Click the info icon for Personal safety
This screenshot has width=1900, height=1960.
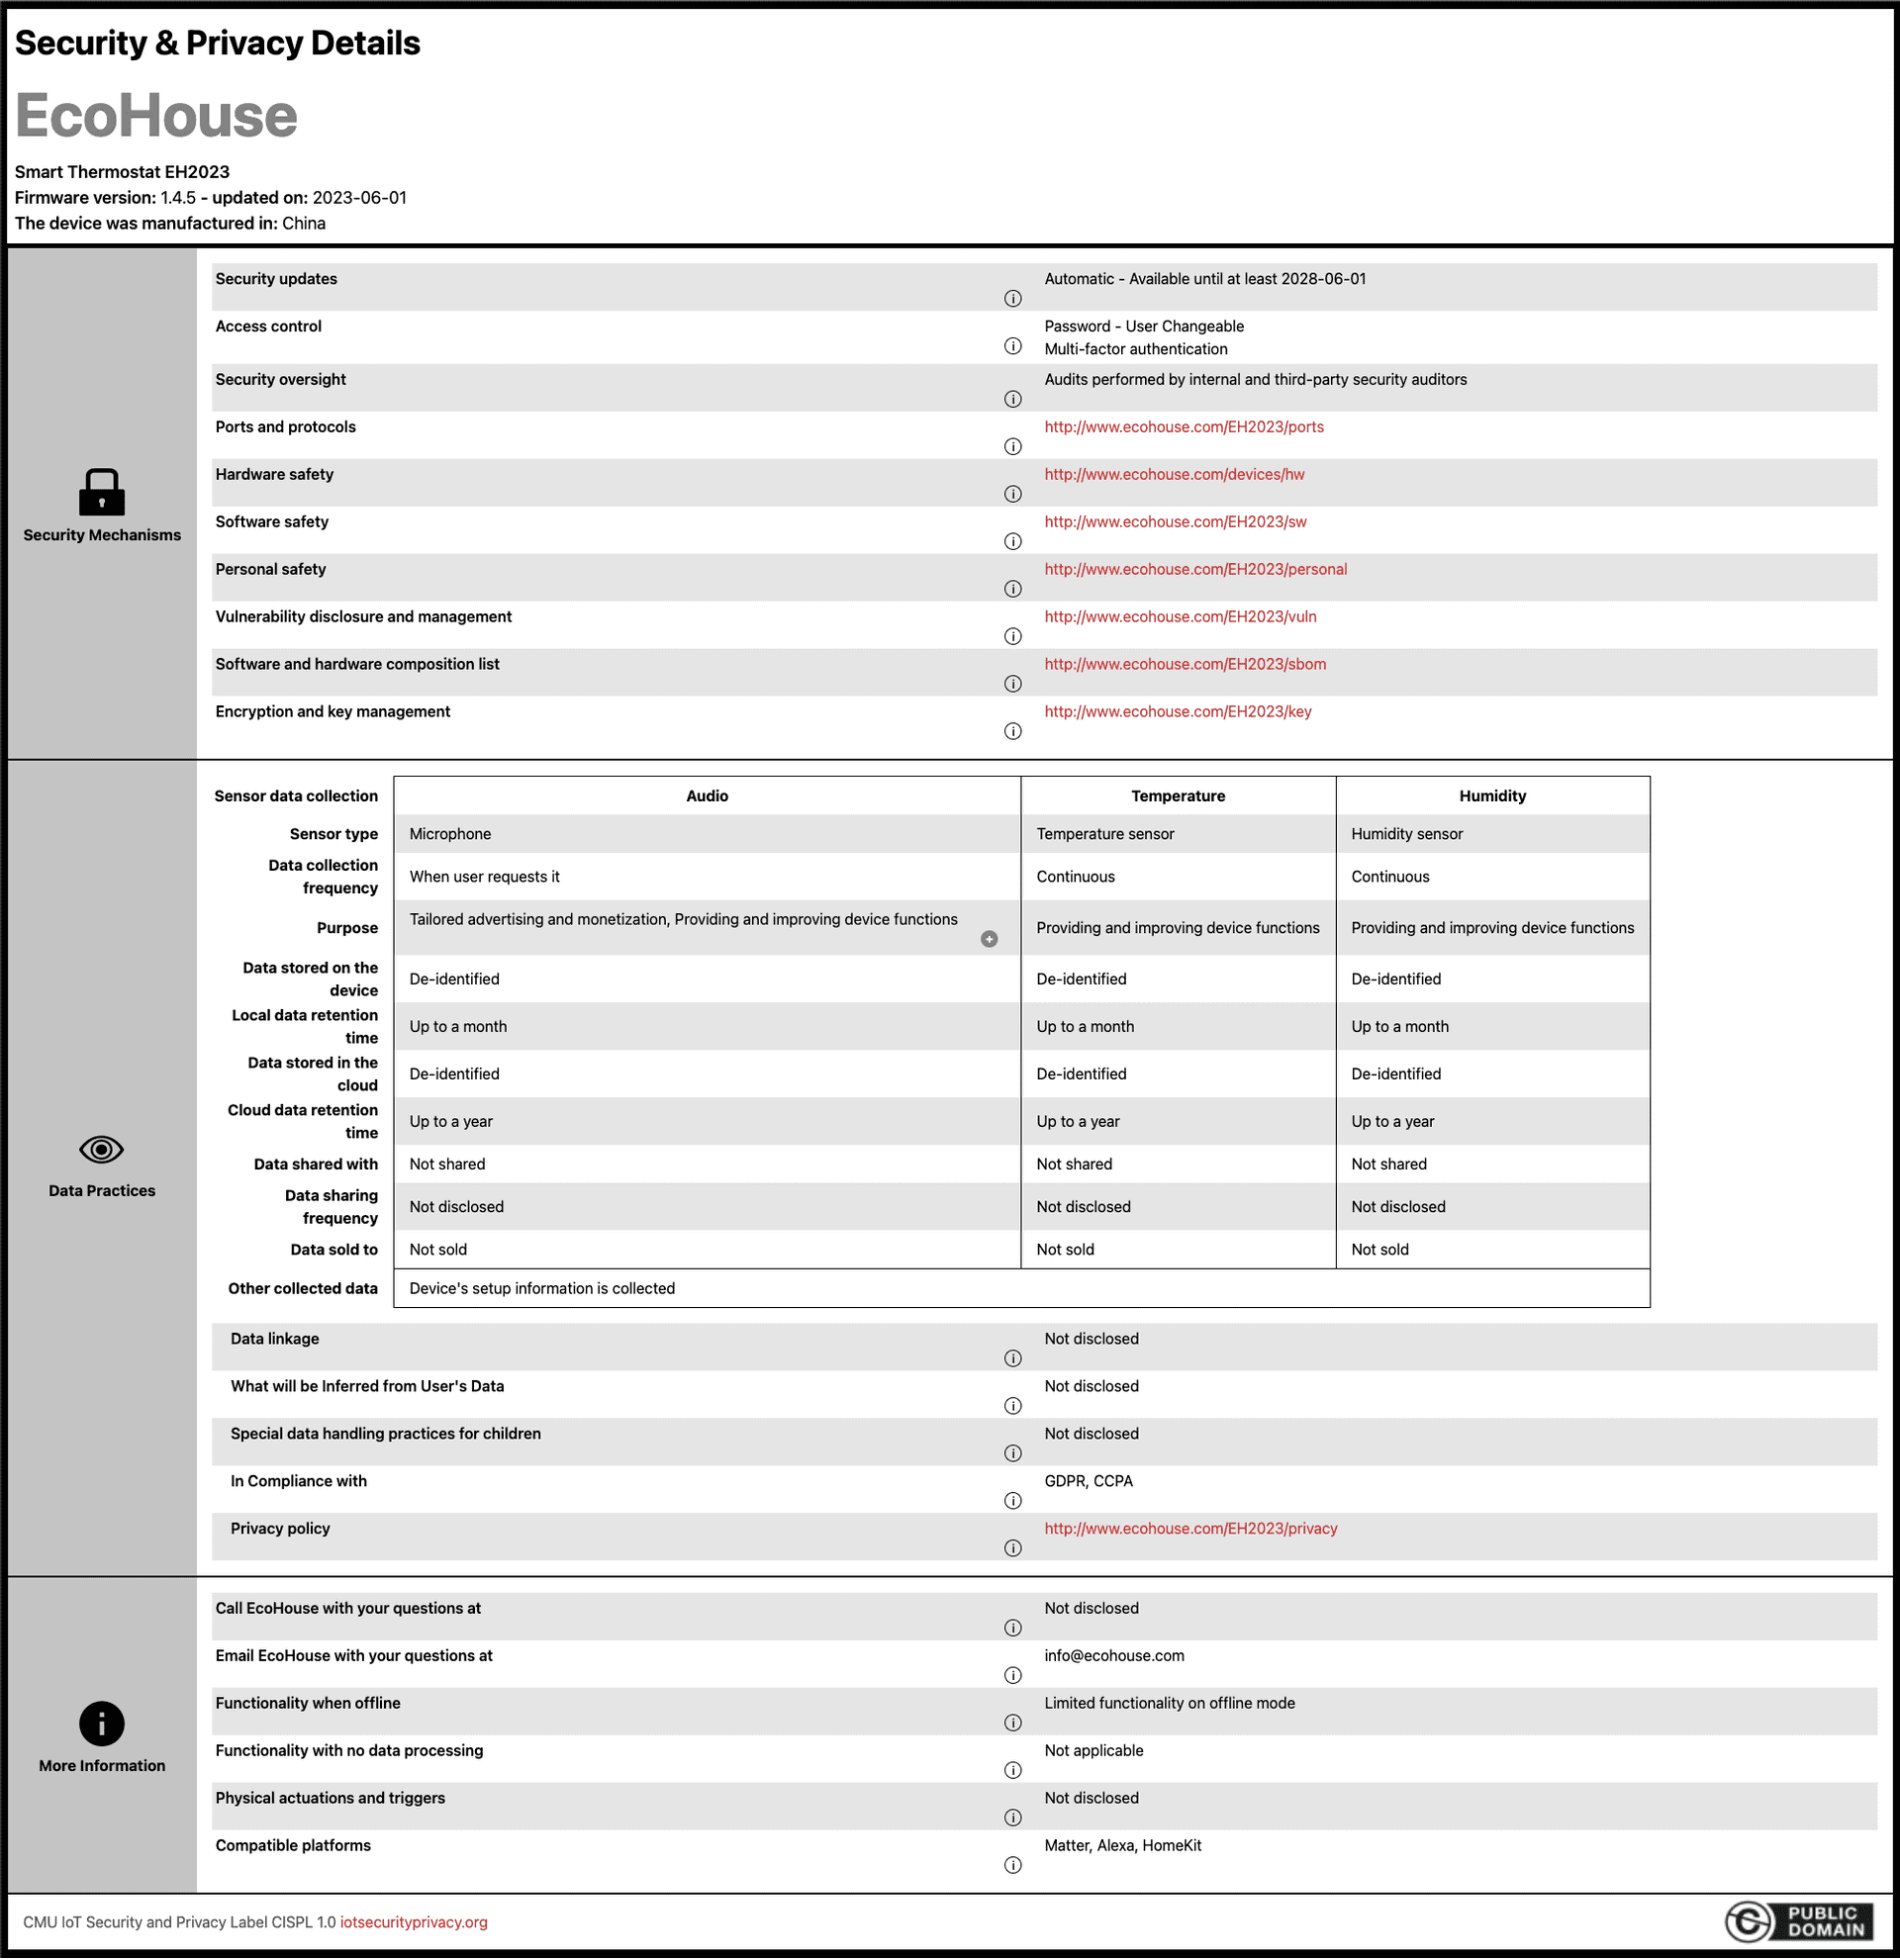click(1013, 589)
